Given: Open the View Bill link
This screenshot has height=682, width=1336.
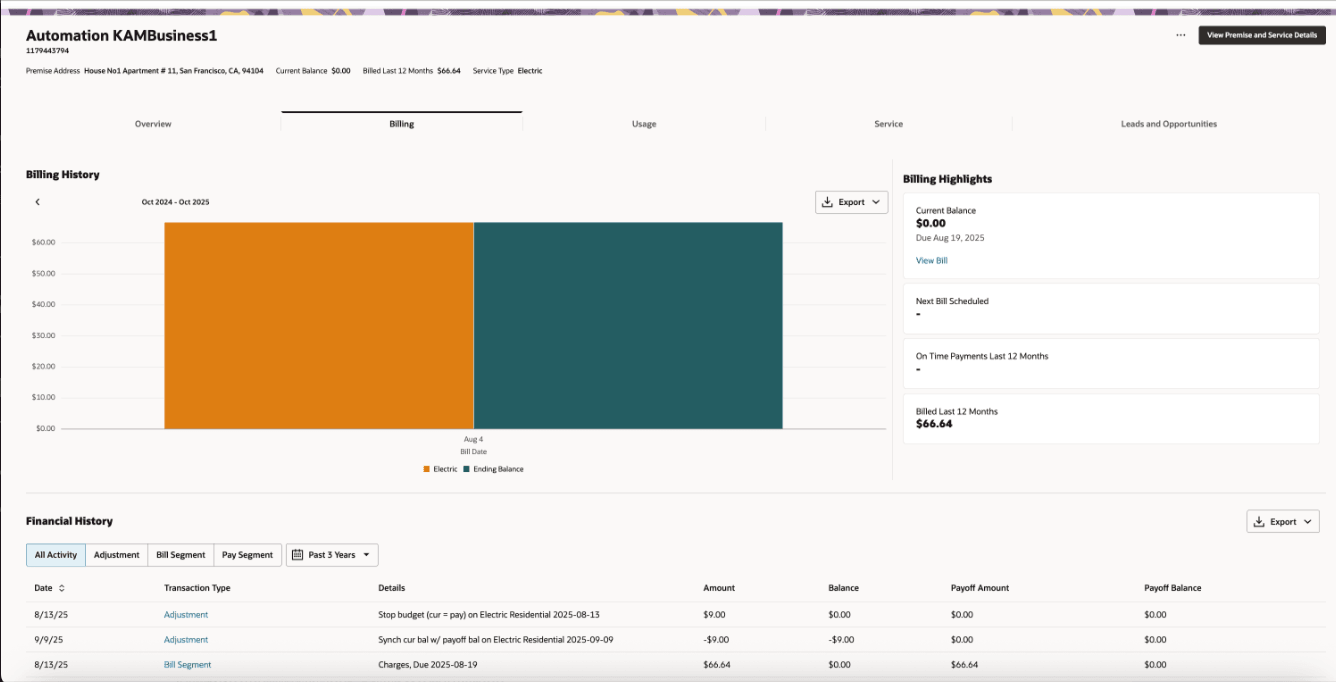Looking at the screenshot, I should 931,260.
